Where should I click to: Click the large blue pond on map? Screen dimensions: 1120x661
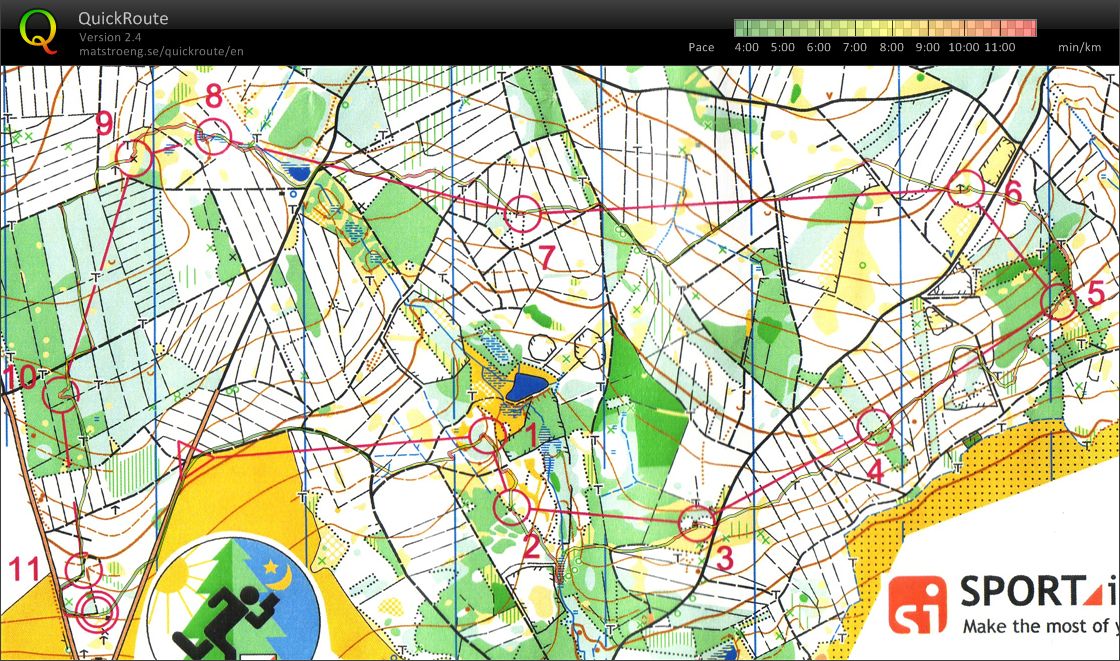[526, 386]
